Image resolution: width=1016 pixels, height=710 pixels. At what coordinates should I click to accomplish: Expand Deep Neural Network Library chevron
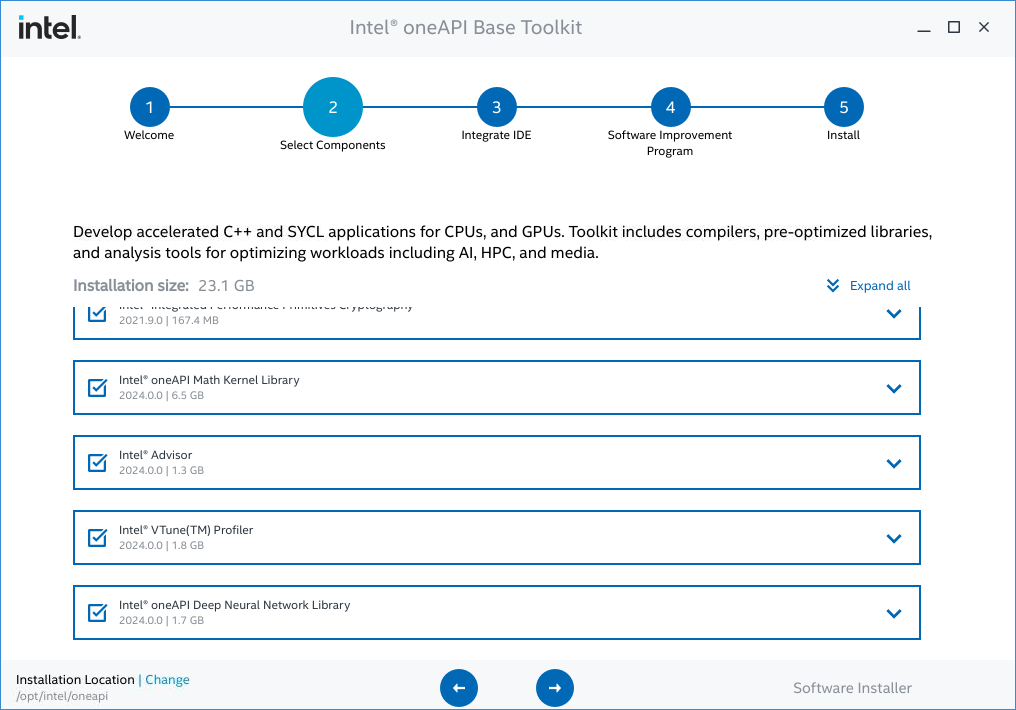894,613
